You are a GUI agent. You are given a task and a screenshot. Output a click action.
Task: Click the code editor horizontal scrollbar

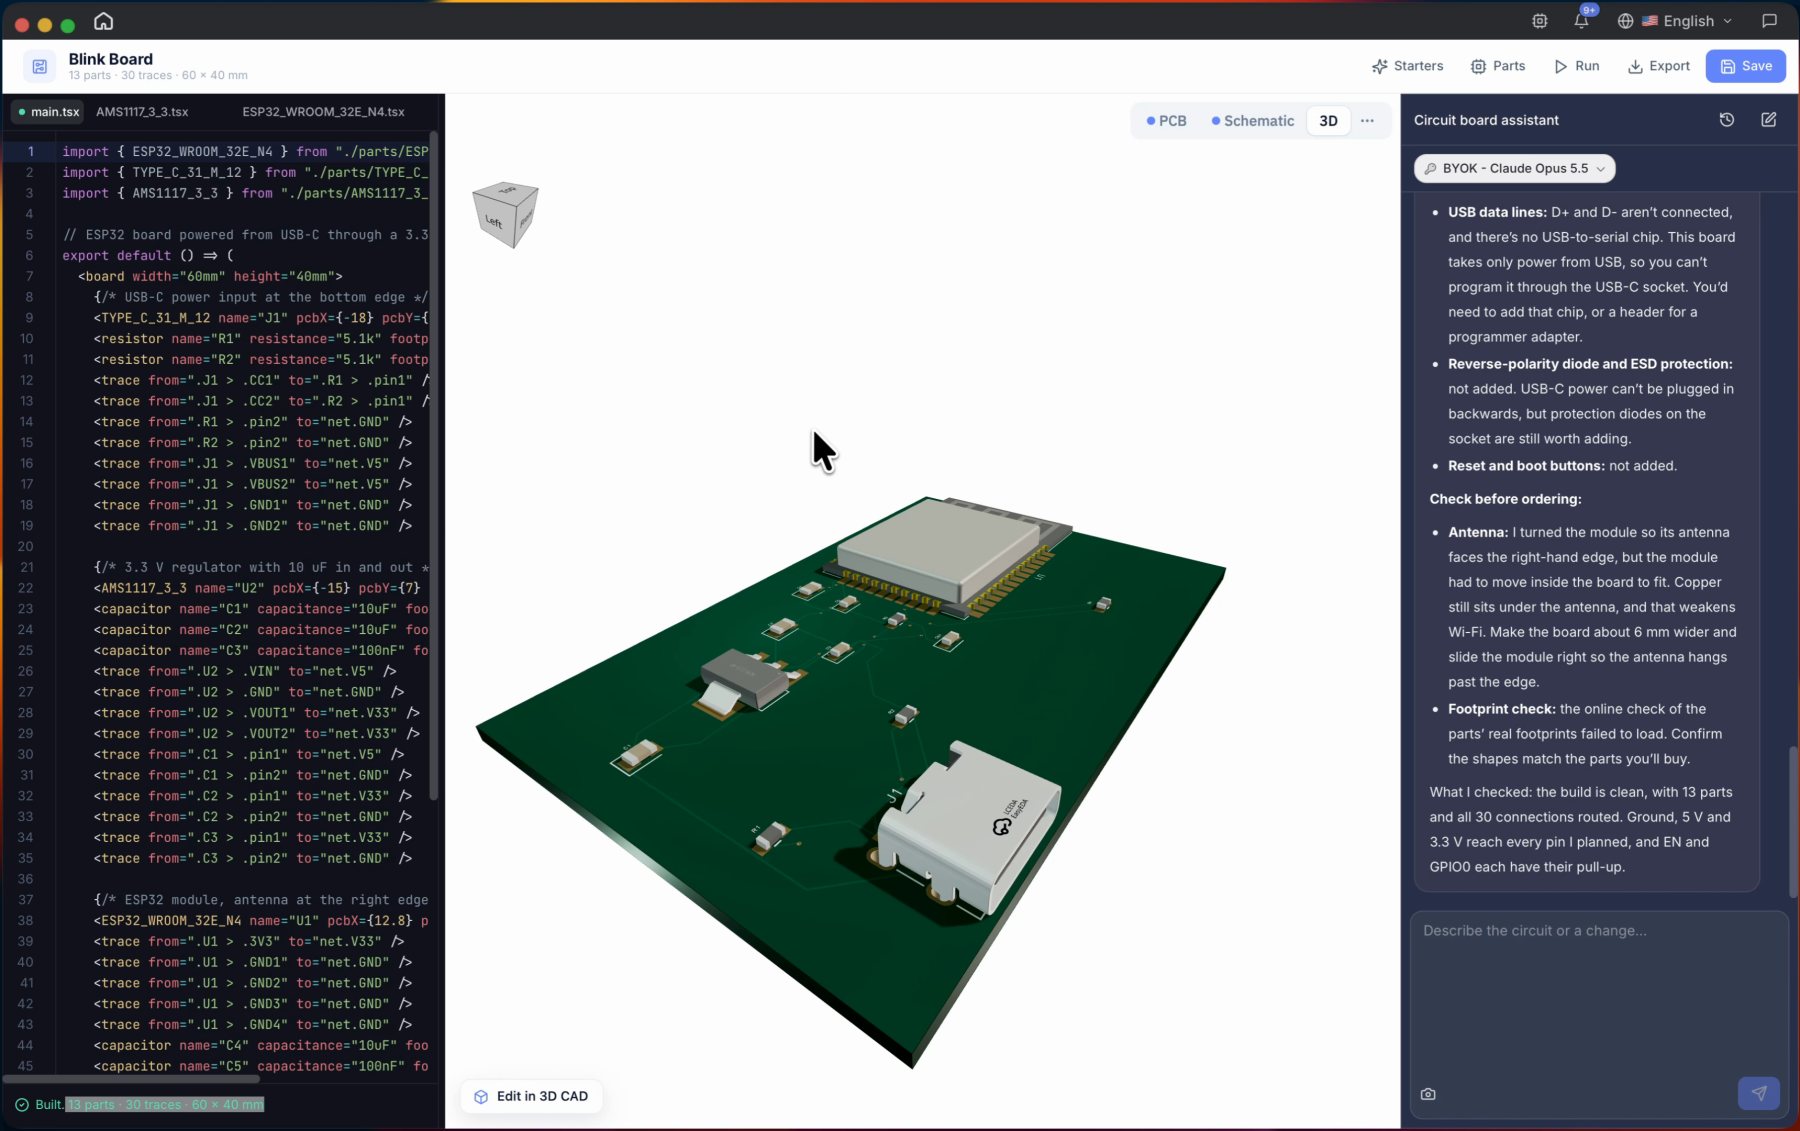(130, 1079)
